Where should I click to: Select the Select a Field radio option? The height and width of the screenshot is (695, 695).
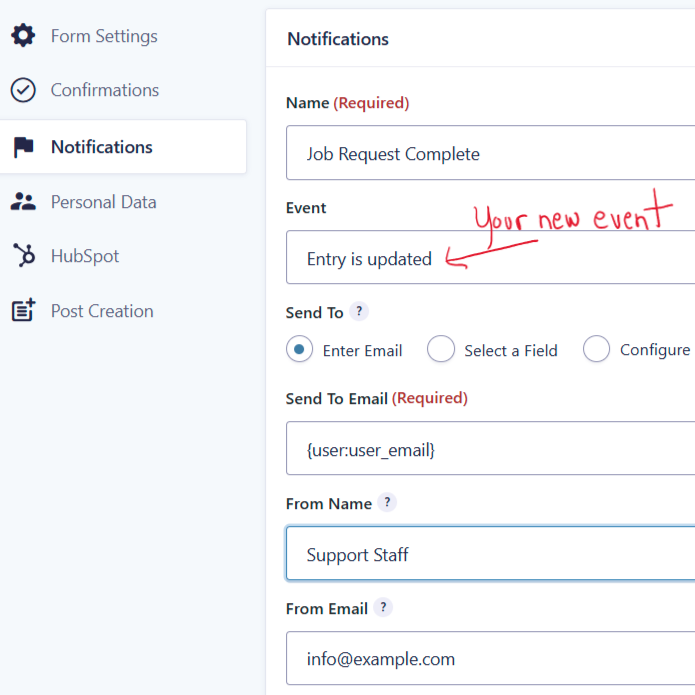tap(441, 349)
